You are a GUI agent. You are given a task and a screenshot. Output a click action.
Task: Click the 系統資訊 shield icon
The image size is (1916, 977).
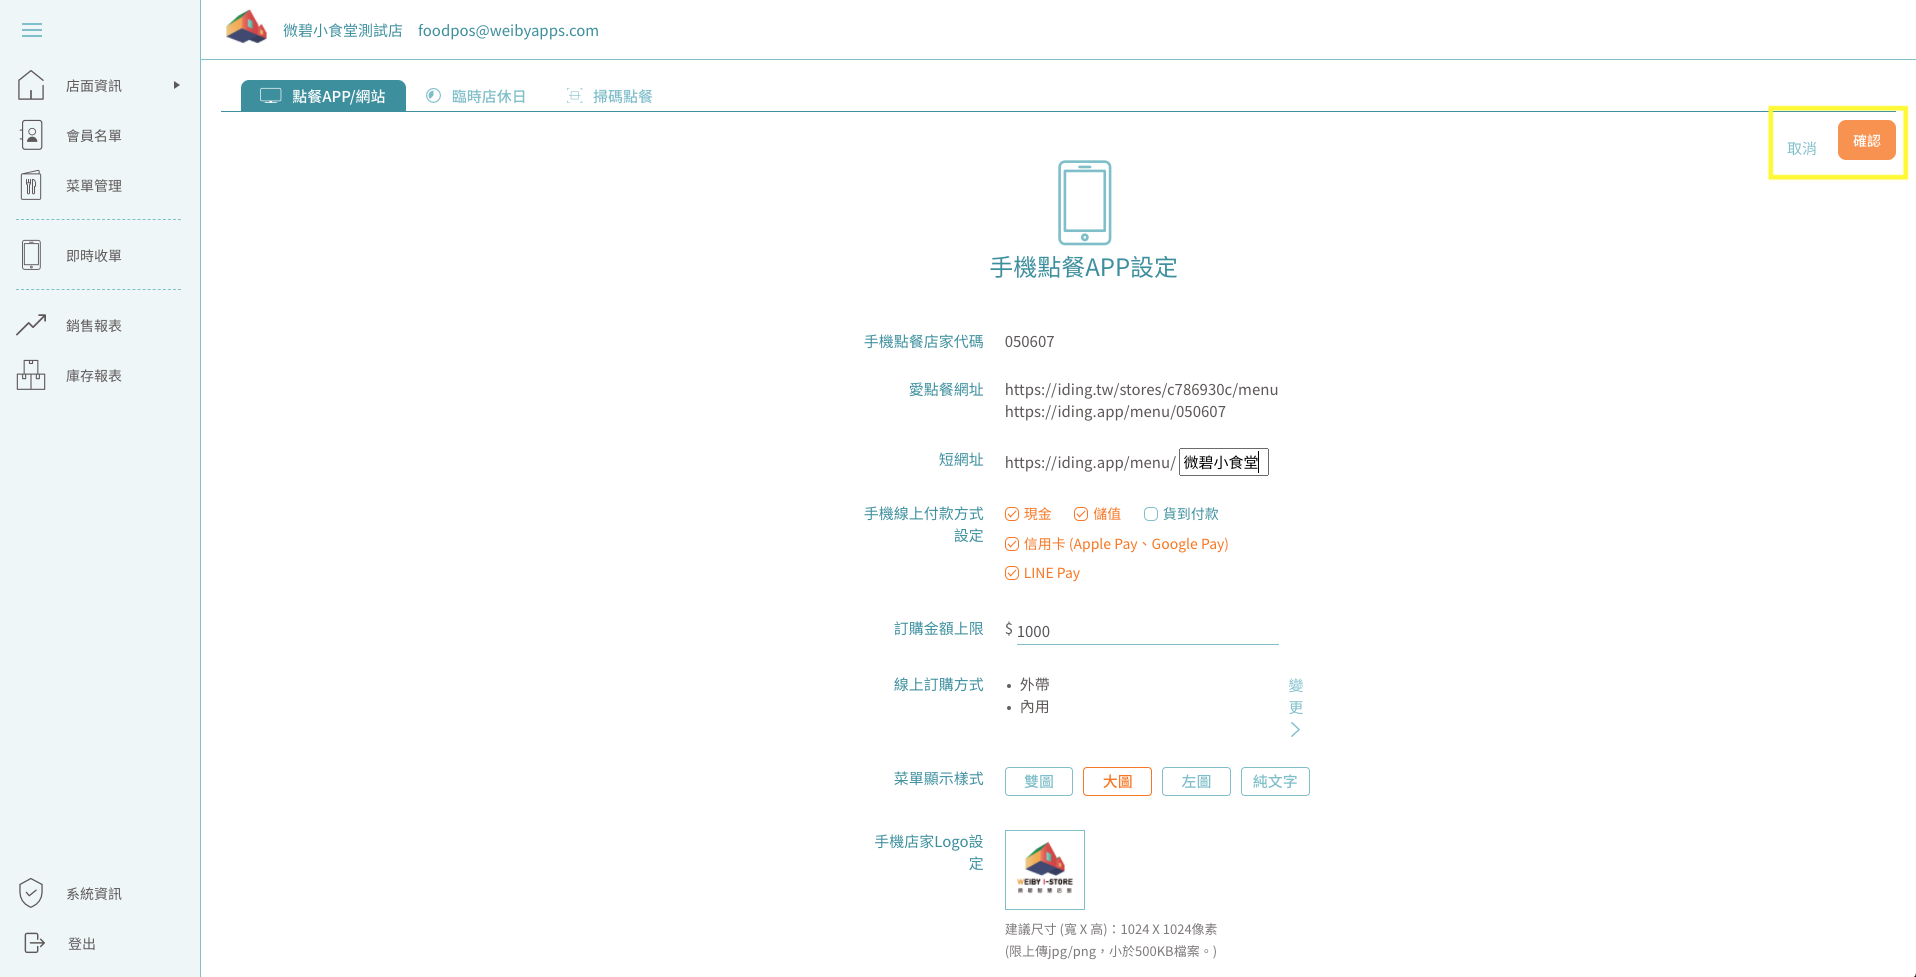point(31,893)
